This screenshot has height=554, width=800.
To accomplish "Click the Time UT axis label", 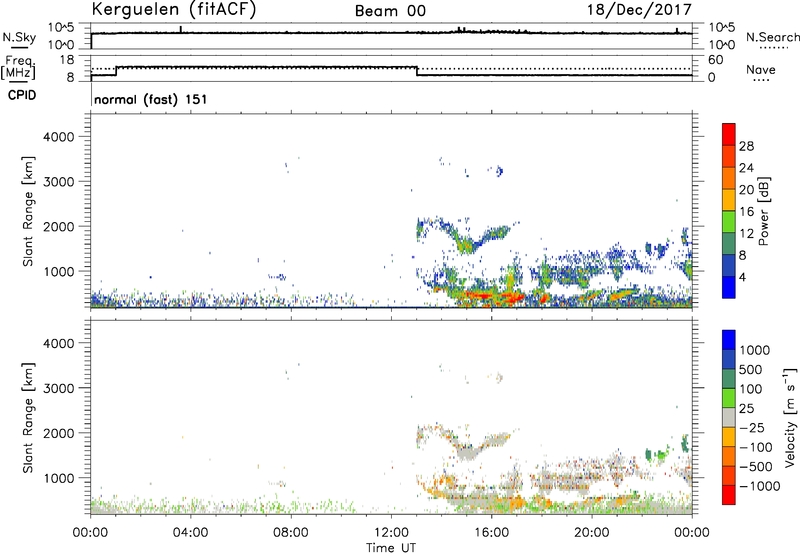I will pos(391,548).
